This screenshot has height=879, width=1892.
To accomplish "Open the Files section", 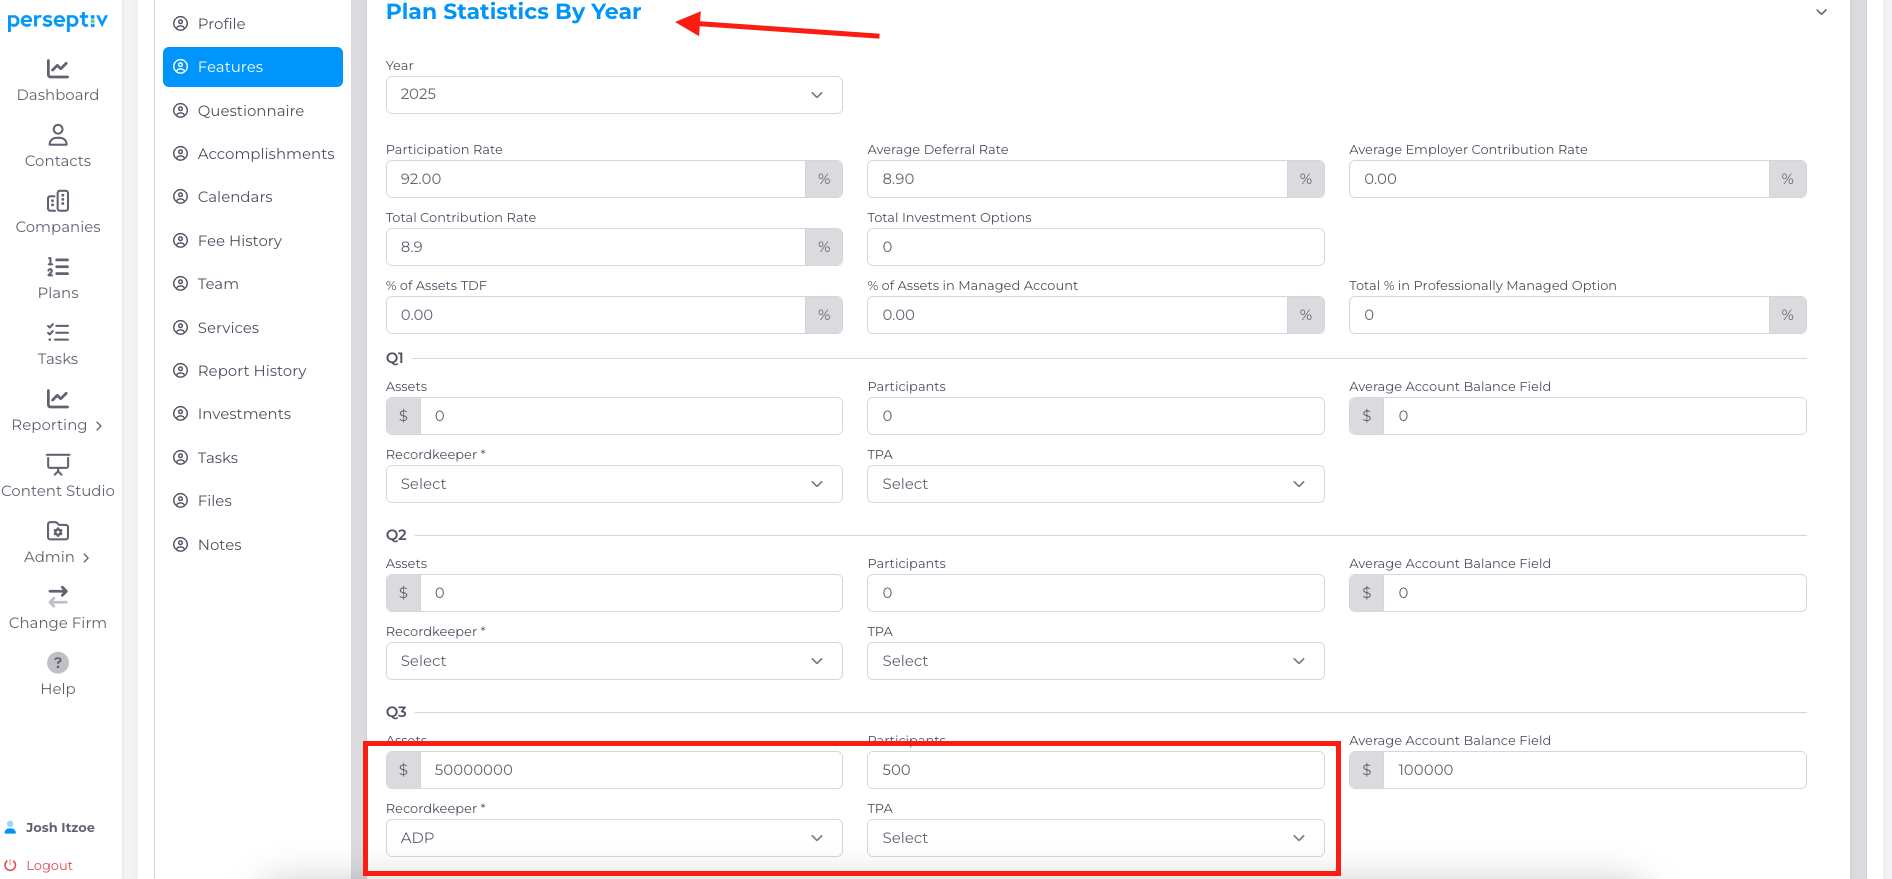I will click(x=253, y=500).
